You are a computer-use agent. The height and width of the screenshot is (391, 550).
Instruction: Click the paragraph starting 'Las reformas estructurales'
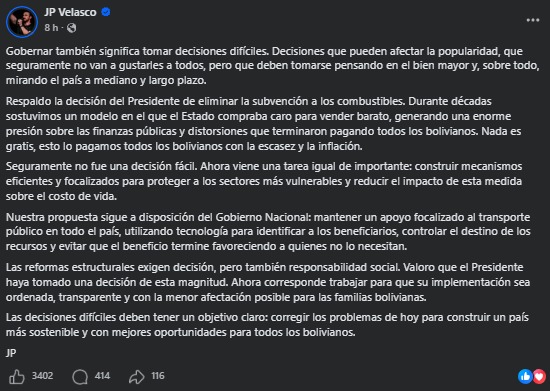click(x=268, y=282)
